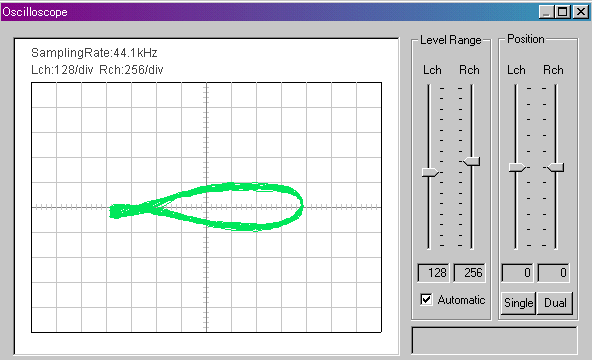Close the Oscilloscope window
The image size is (592, 360).
(581, 12)
